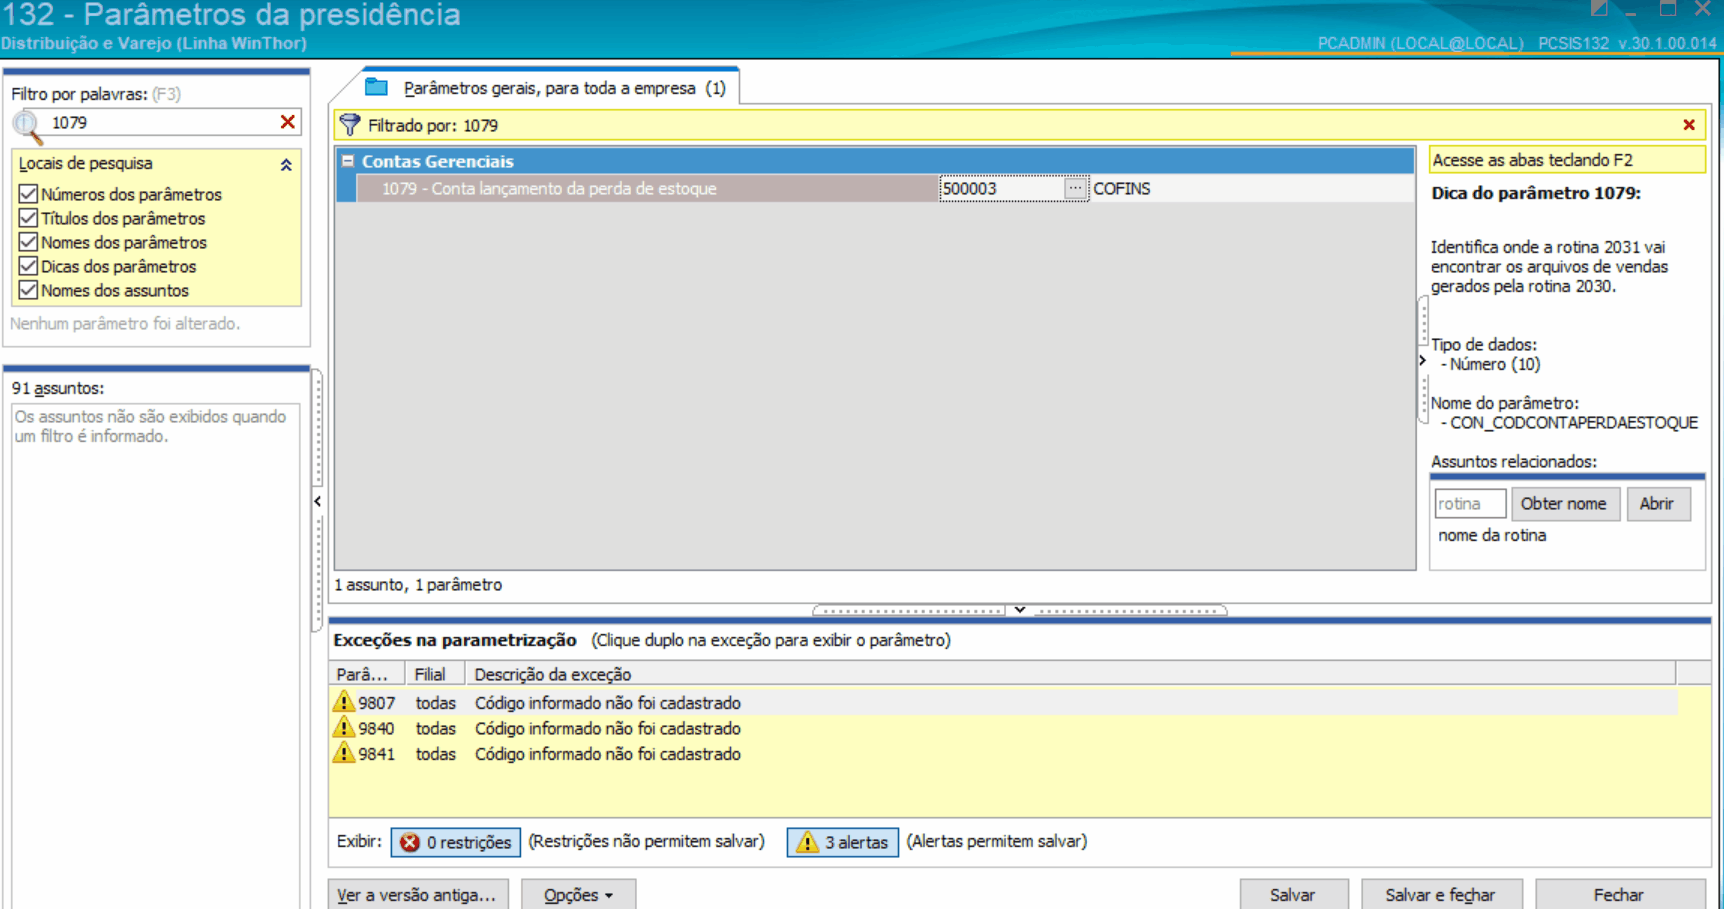Click the CON_CODCONTAPERDAESTOQUE parameter name
This screenshot has width=1724, height=909.
pos(1574,422)
